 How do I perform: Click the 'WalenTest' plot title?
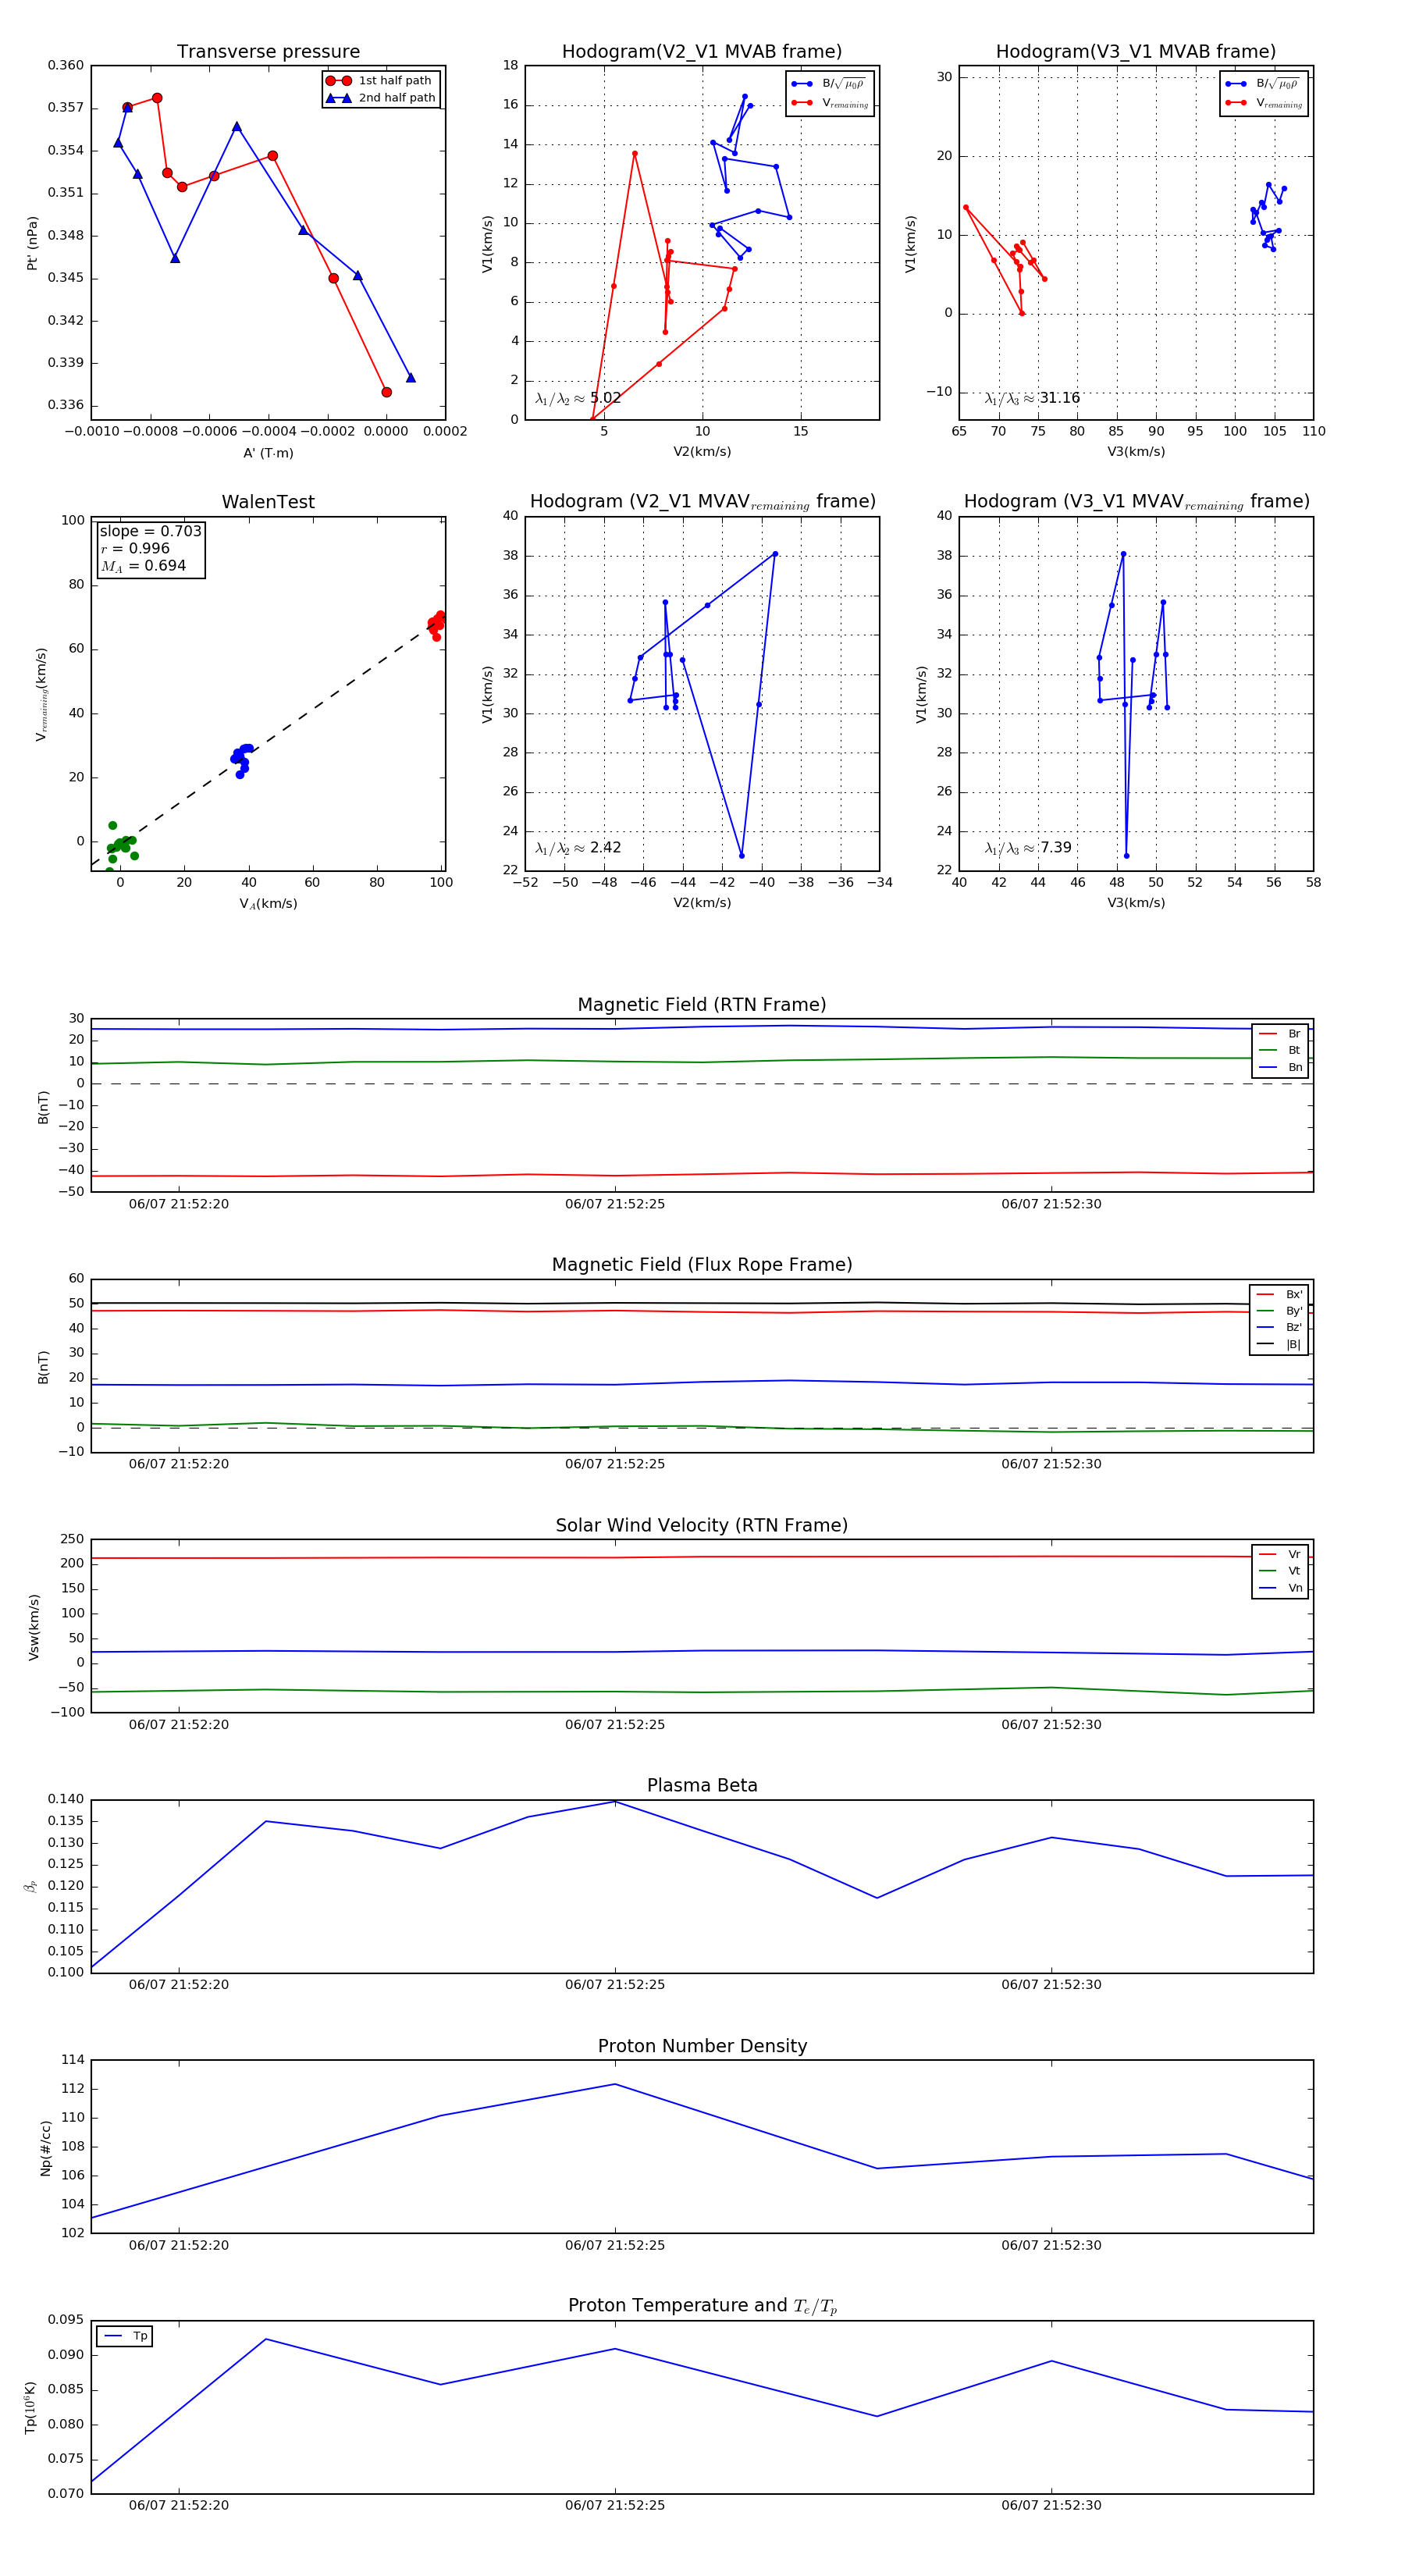coord(268,502)
